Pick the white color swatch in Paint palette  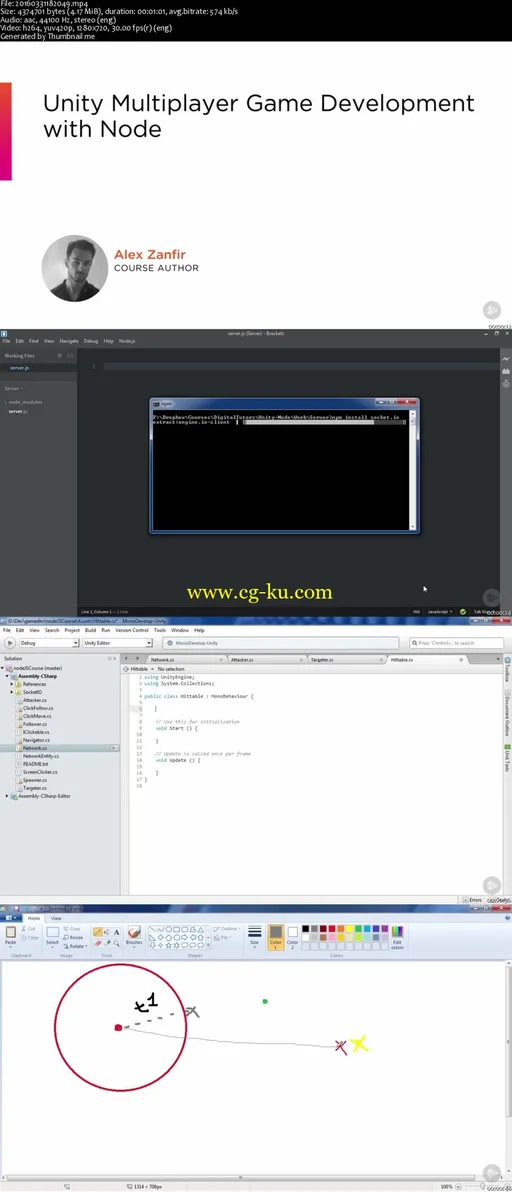pyautogui.click(x=305, y=938)
